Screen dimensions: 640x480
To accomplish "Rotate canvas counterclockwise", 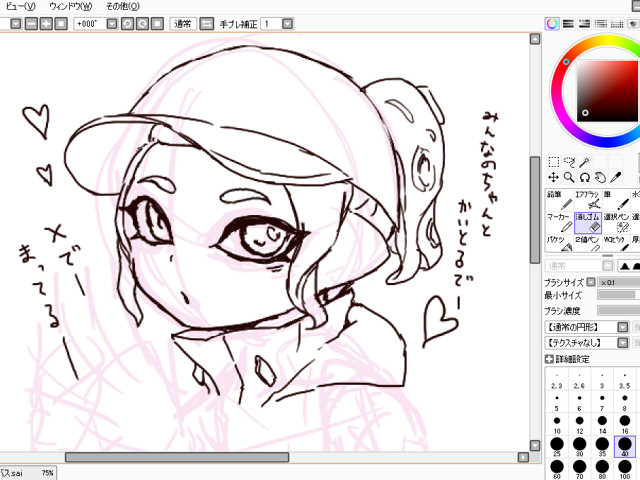I will pos(127,24).
